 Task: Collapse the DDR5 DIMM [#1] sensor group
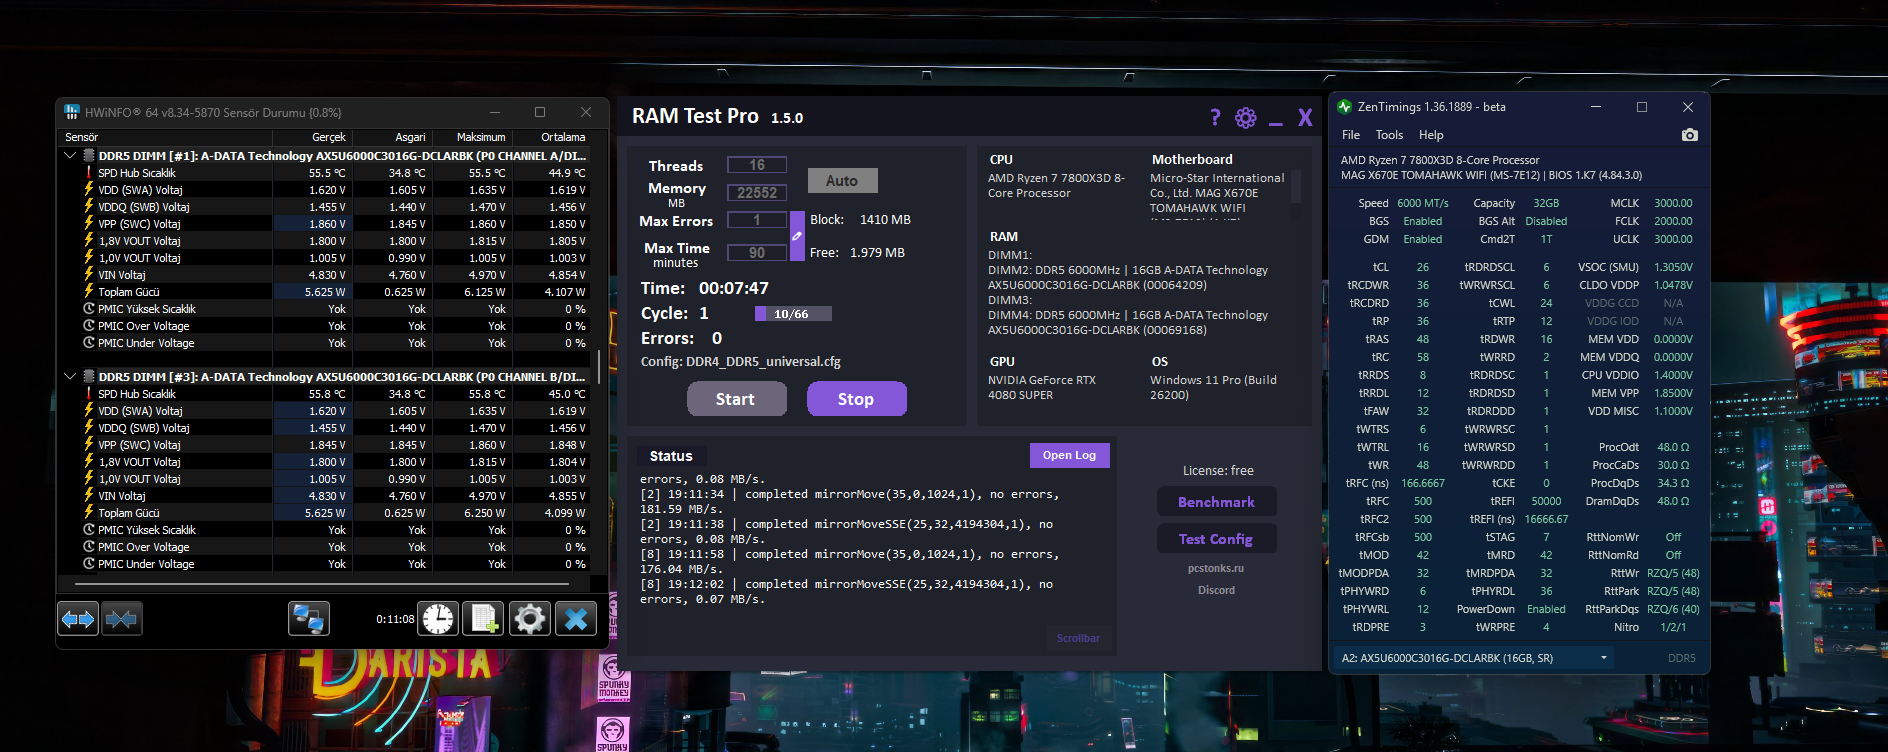pyautogui.click(x=70, y=156)
